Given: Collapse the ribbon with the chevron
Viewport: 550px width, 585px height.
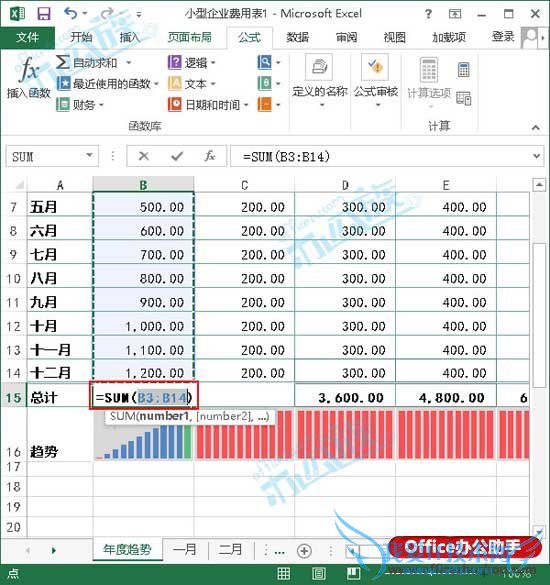Looking at the screenshot, I should pyautogui.click(x=535, y=128).
